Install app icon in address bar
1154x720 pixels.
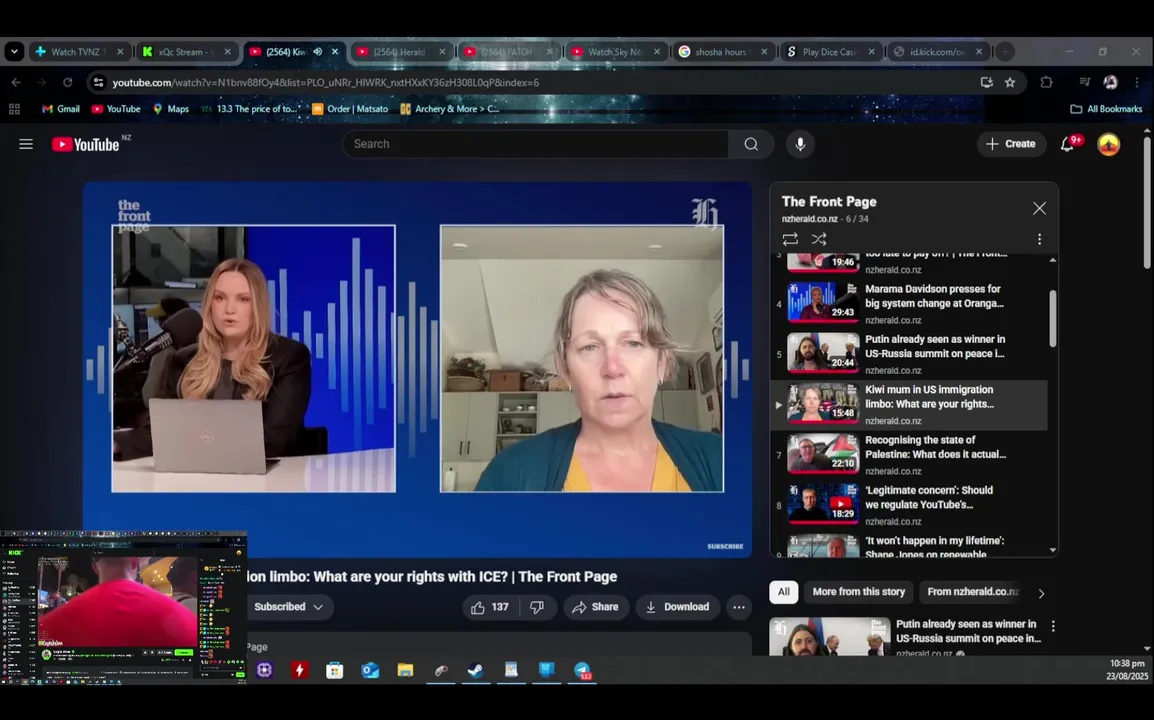[986, 82]
